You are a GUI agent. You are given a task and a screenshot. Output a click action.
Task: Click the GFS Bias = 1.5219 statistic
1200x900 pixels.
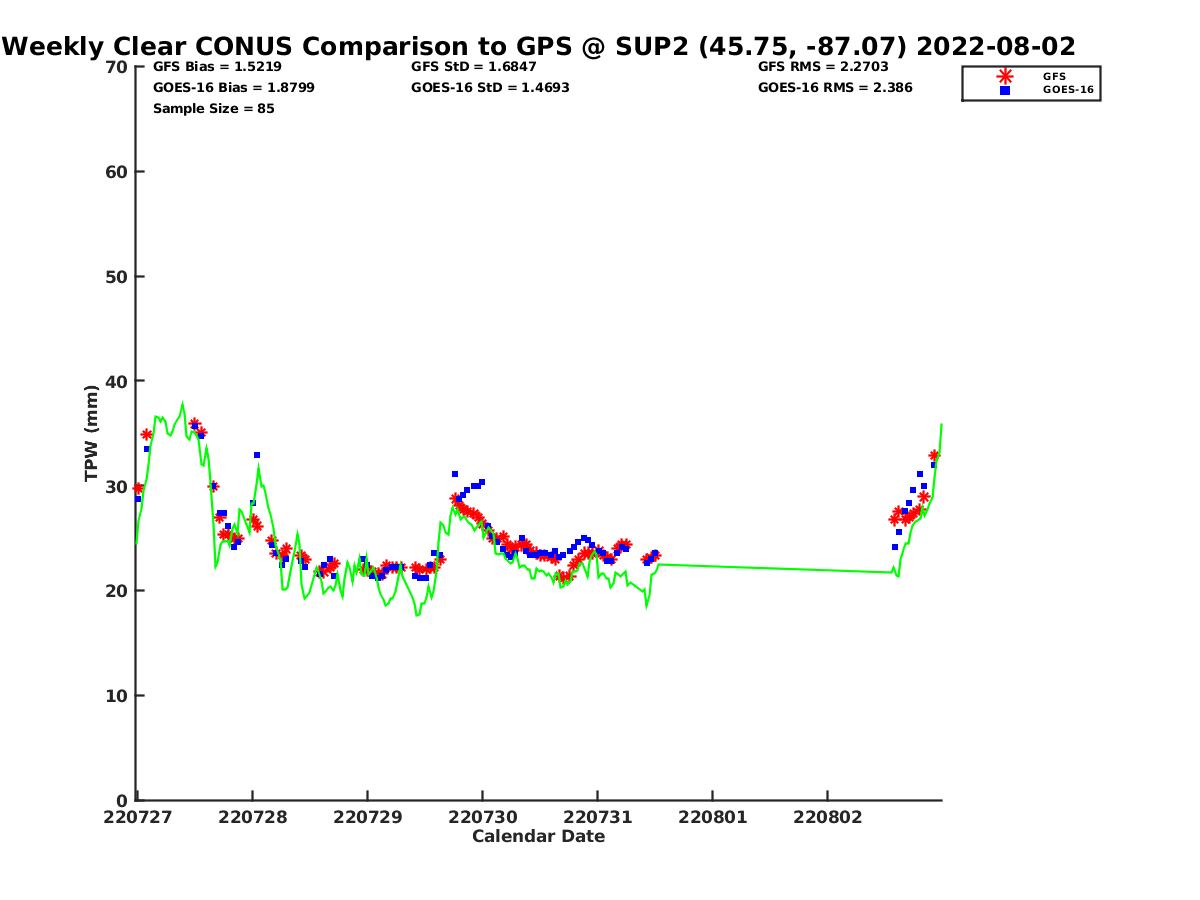tap(217, 67)
